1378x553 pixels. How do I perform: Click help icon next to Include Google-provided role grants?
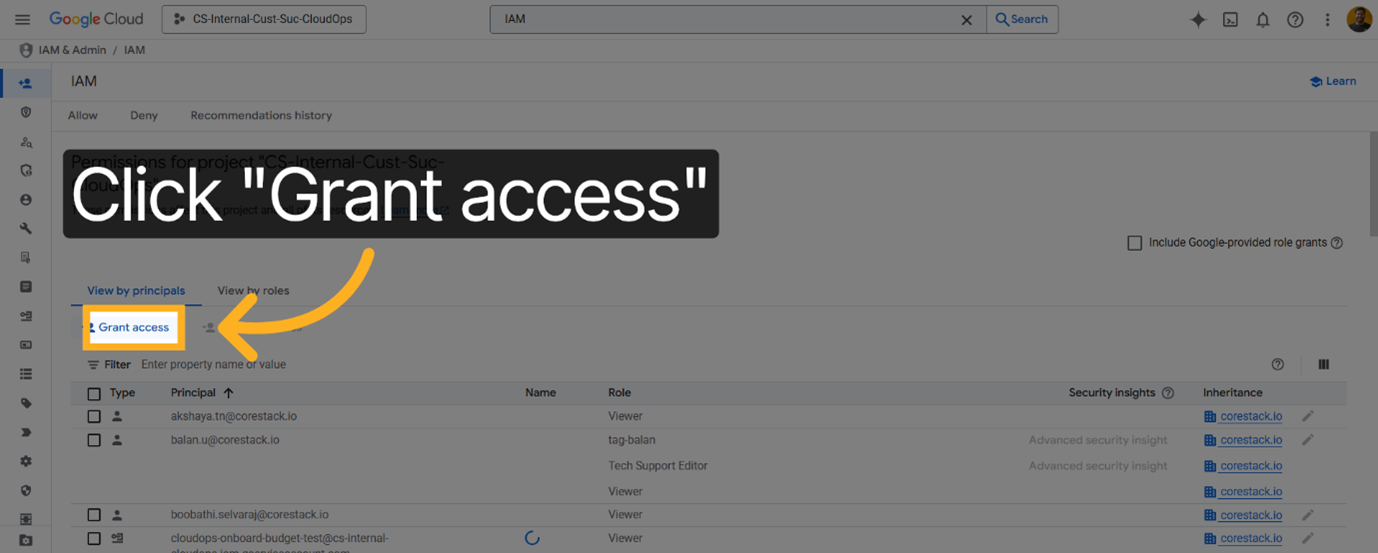coord(1337,243)
